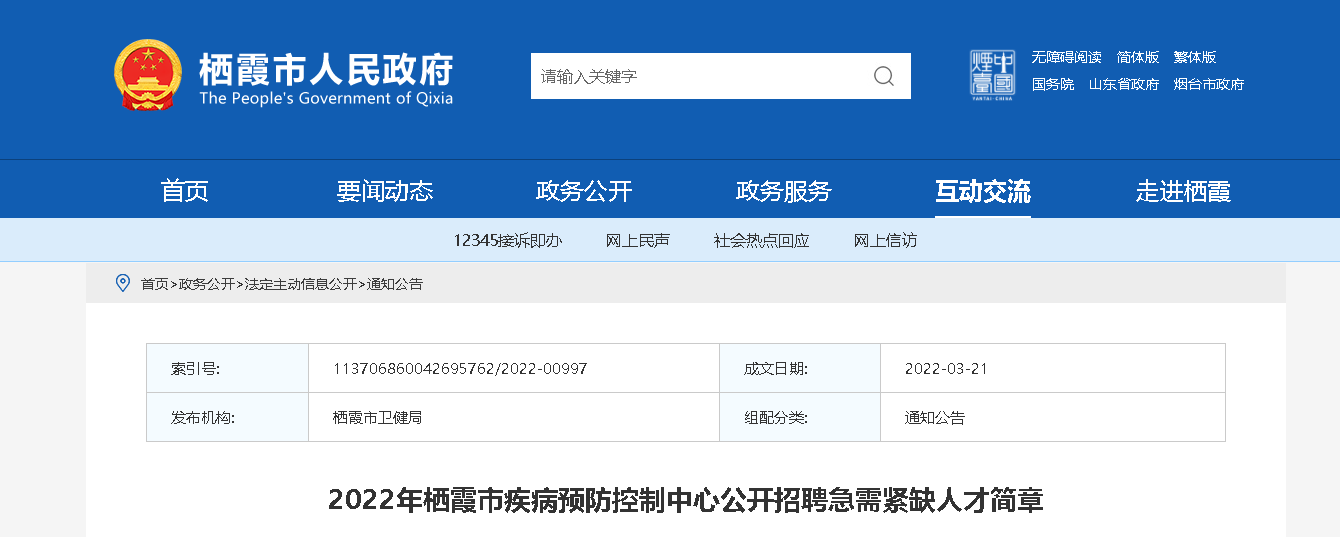
Task: Open the 政务服务 navigation tab
Action: coord(783,191)
